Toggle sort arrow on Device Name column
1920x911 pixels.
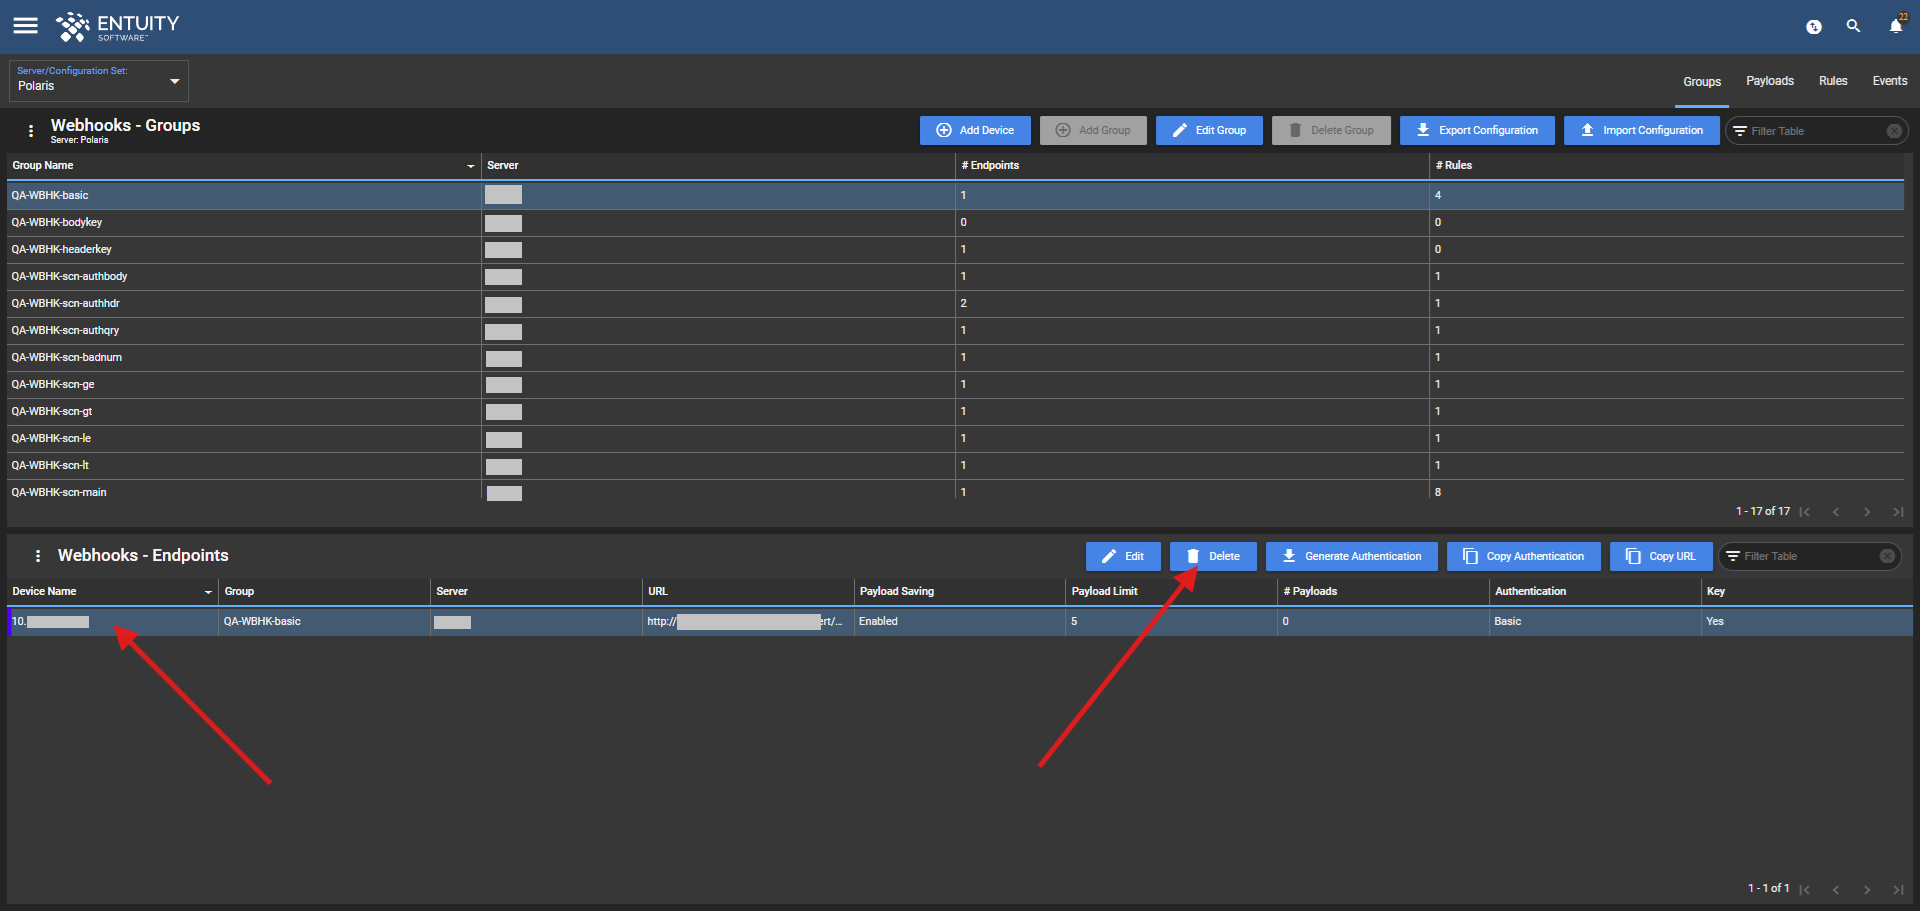pos(208,592)
